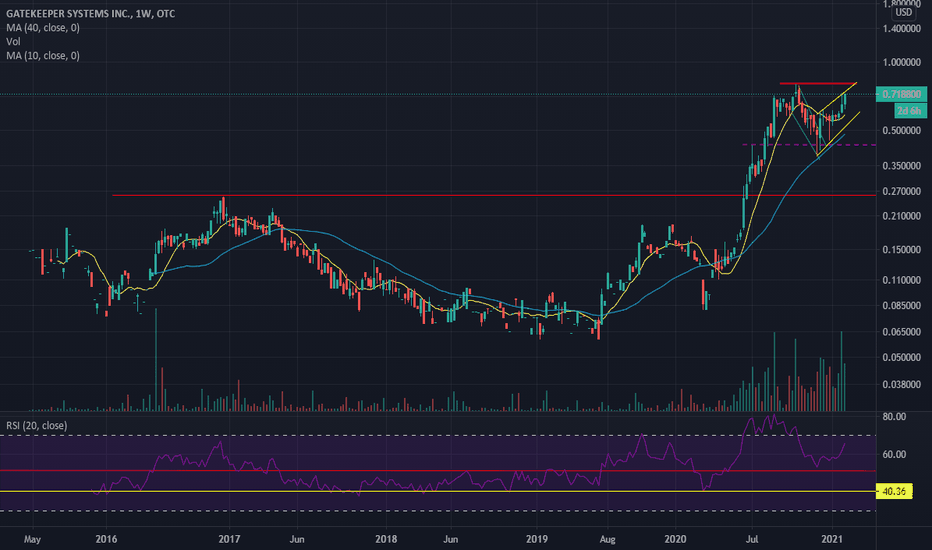Select the short red resistance line at the top

[818, 83]
